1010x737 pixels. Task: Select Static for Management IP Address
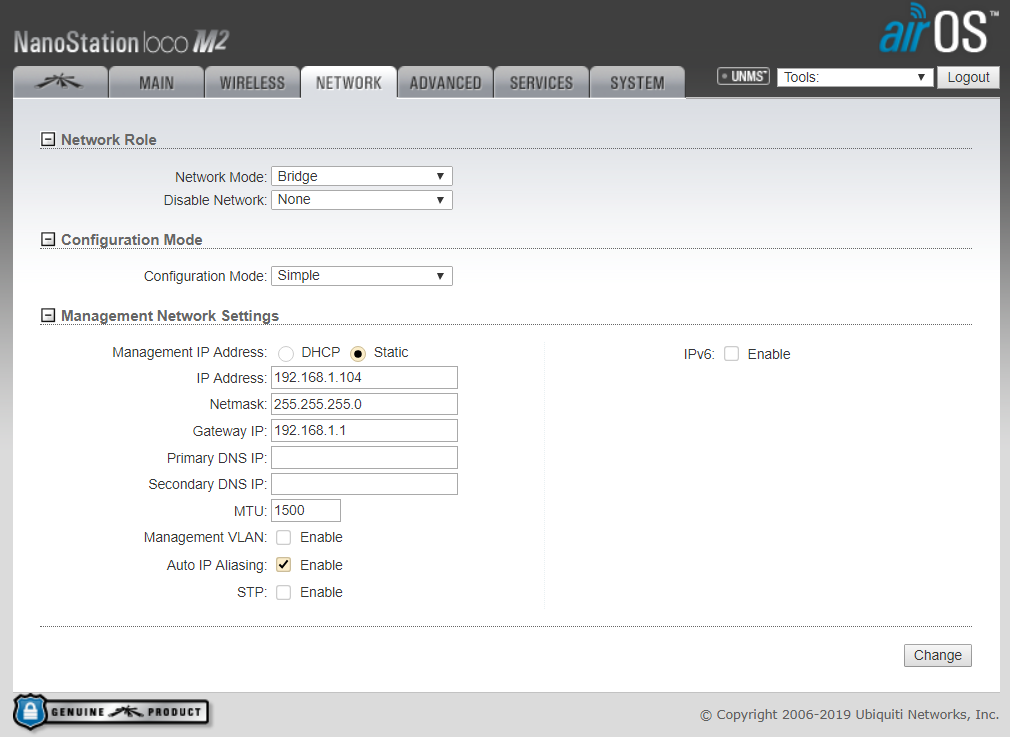358,354
